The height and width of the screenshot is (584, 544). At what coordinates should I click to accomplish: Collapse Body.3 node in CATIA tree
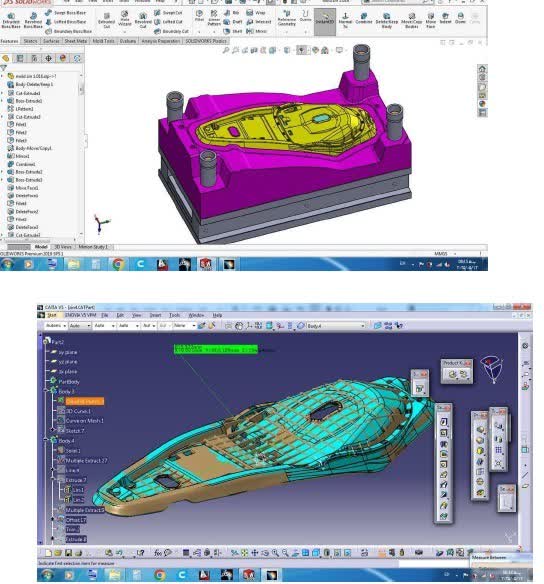point(46,390)
